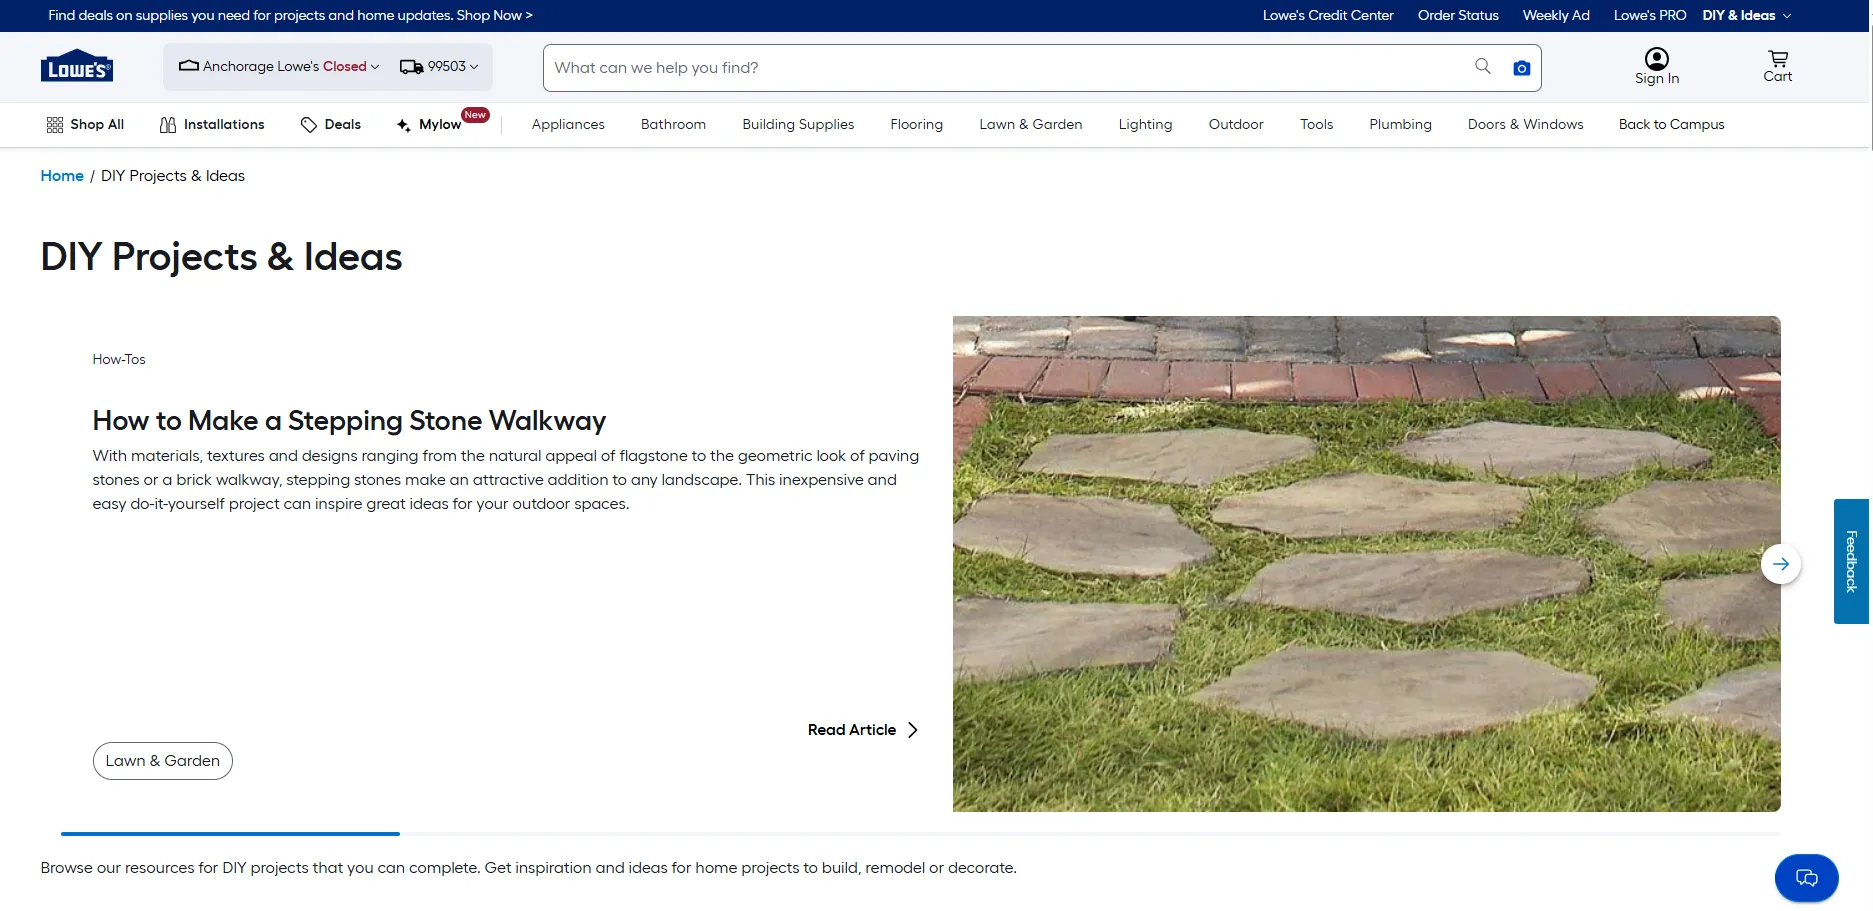This screenshot has width=1873, height=911.
Task: Click the Installations icon
Action: pos(167,124)
